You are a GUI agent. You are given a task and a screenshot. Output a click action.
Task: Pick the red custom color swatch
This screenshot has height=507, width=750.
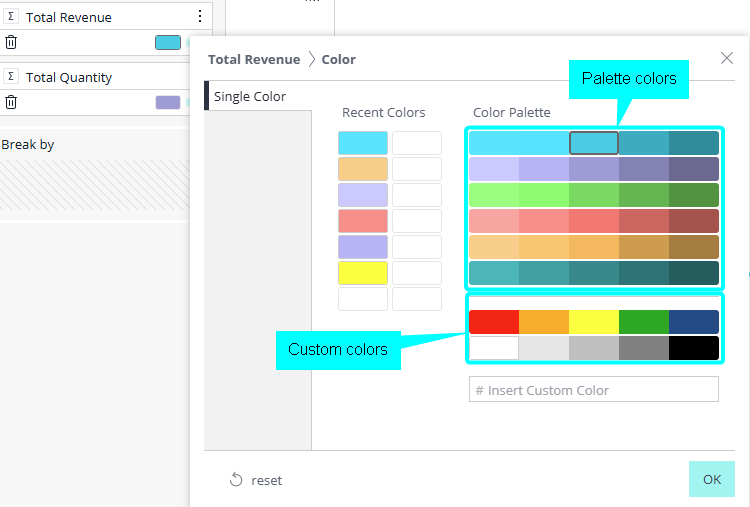coord(494,322)
